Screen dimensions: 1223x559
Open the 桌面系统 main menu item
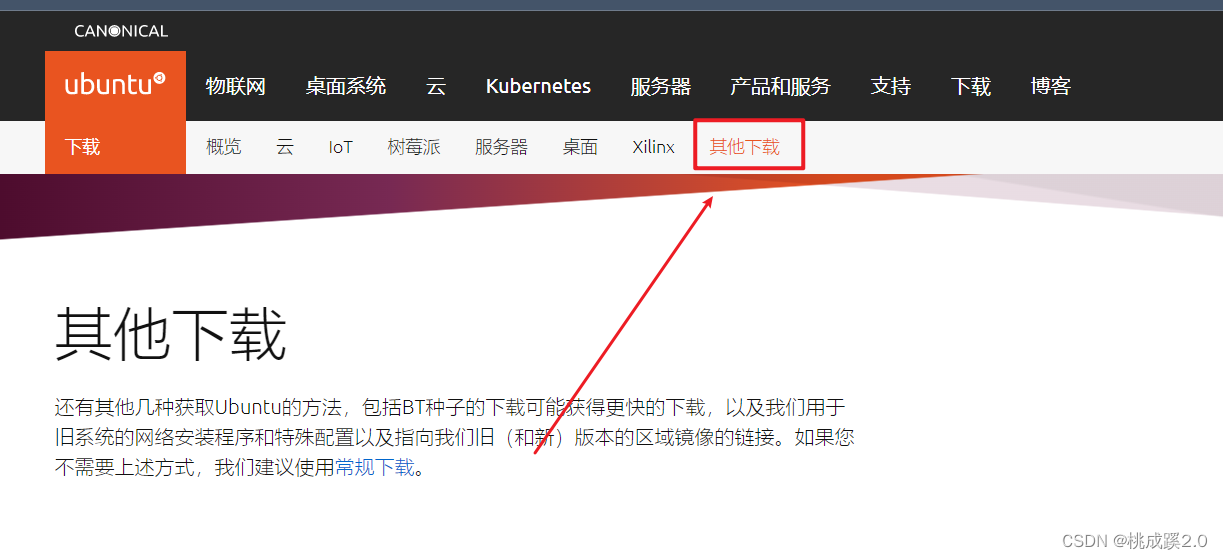(346, 86)
